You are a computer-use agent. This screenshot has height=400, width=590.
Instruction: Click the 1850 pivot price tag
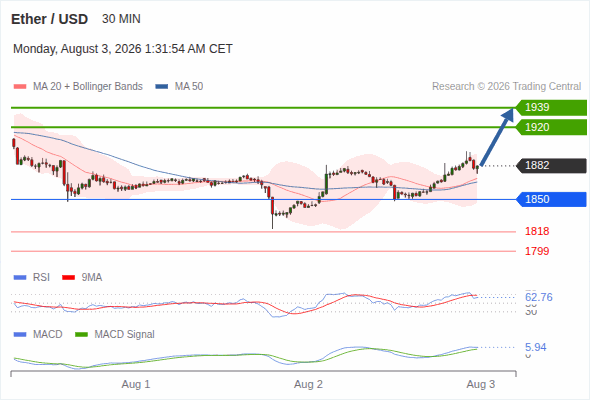point(551,199)
